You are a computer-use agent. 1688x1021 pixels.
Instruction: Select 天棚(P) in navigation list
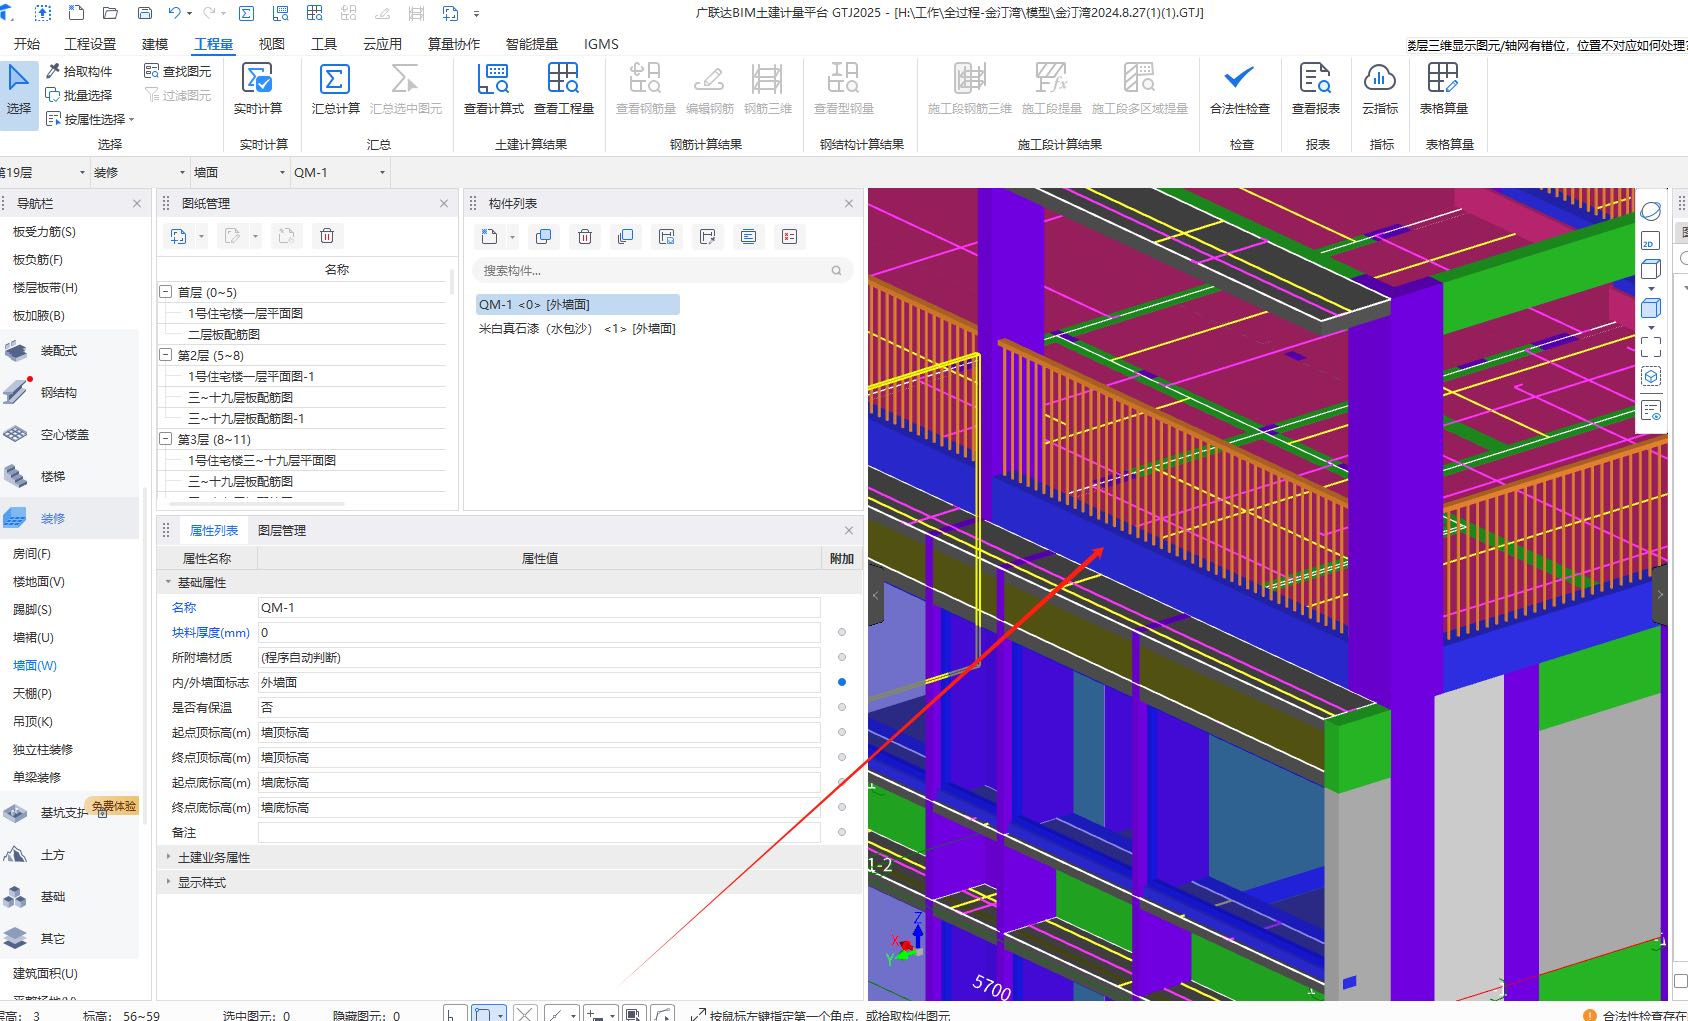click(x=32, y=693)
